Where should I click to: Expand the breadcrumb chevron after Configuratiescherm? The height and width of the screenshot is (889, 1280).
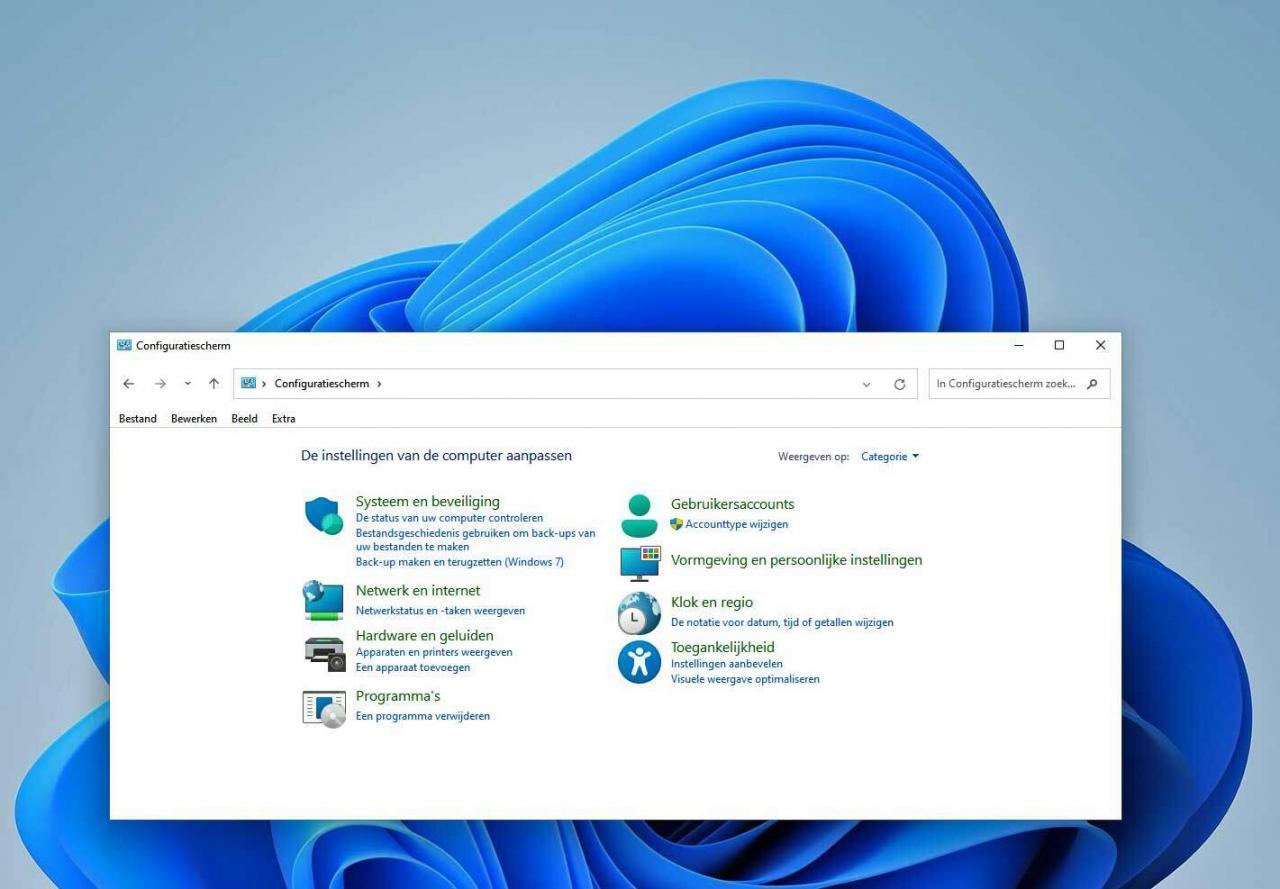378,383
